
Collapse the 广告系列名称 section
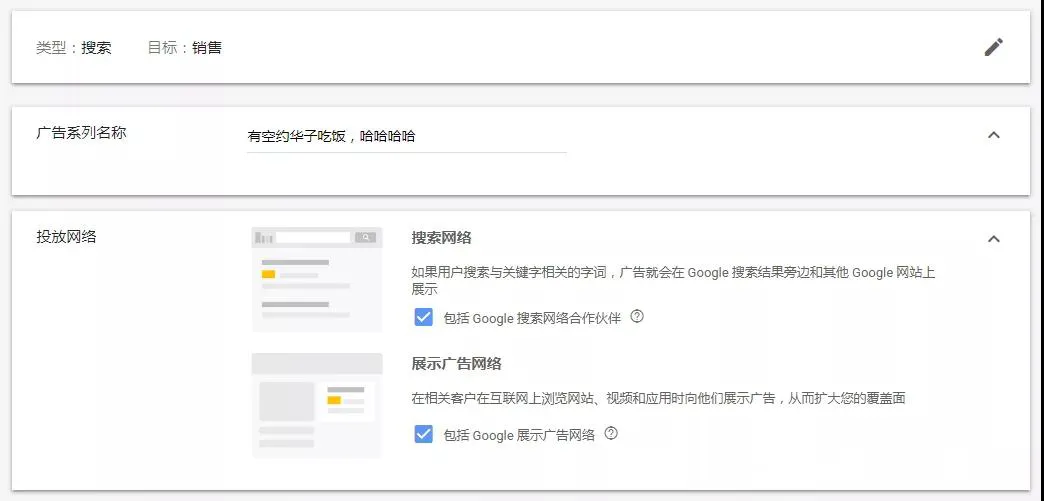(993, 135)
